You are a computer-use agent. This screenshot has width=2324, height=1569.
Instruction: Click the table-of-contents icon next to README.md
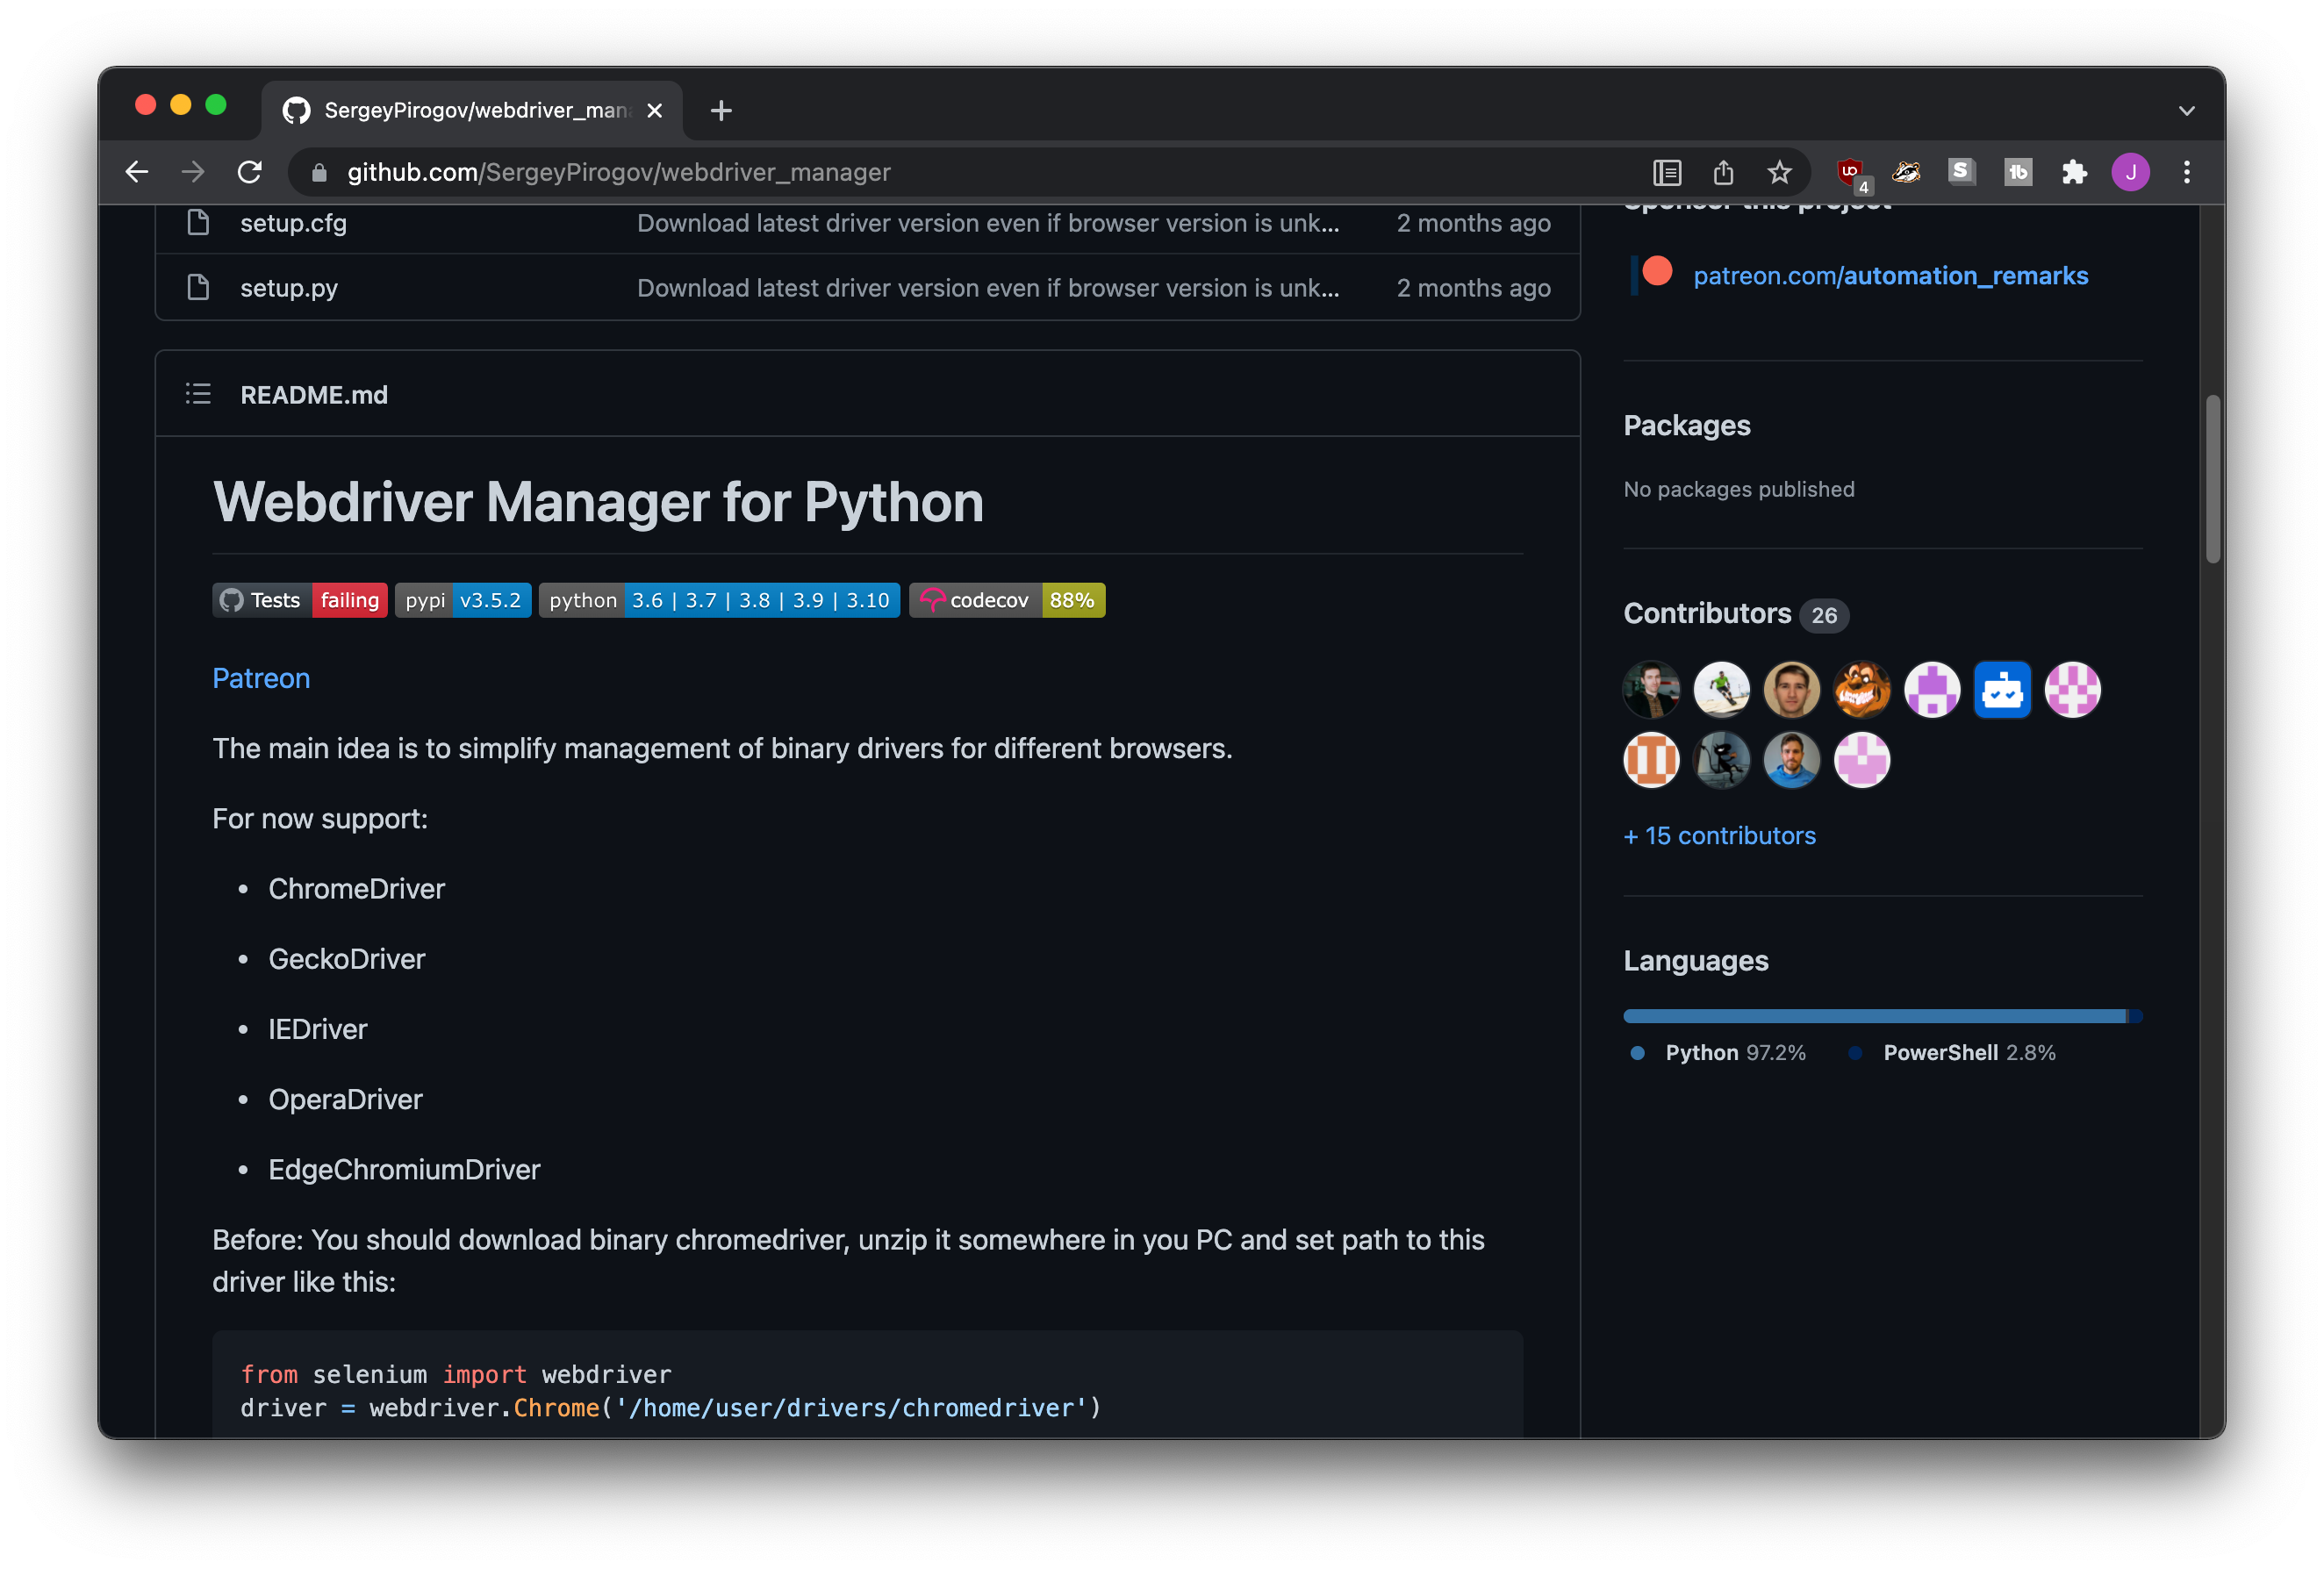(x=197, y=394)
